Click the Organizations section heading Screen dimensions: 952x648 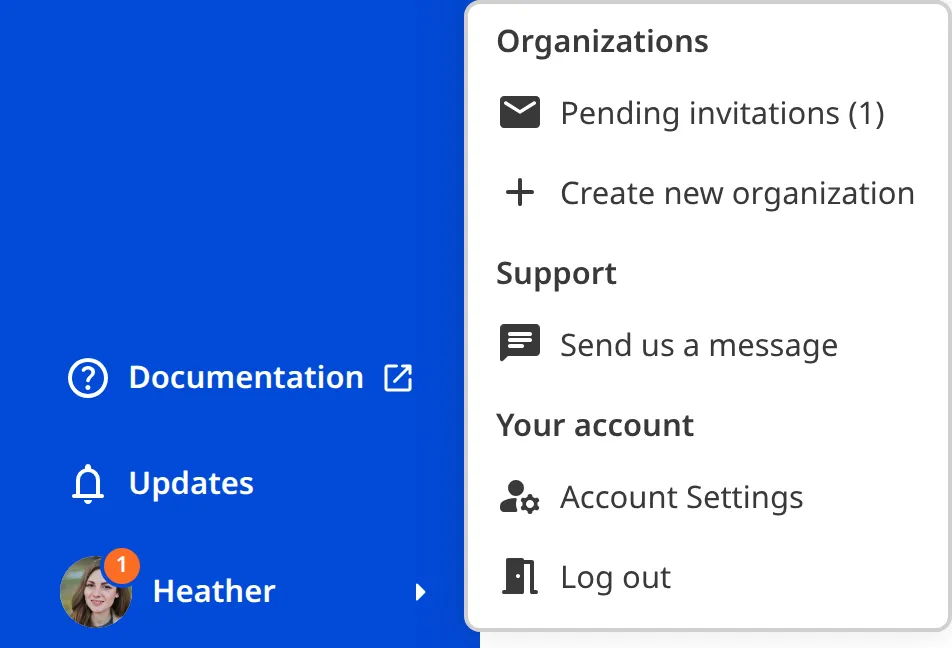[x=602, y=42]
